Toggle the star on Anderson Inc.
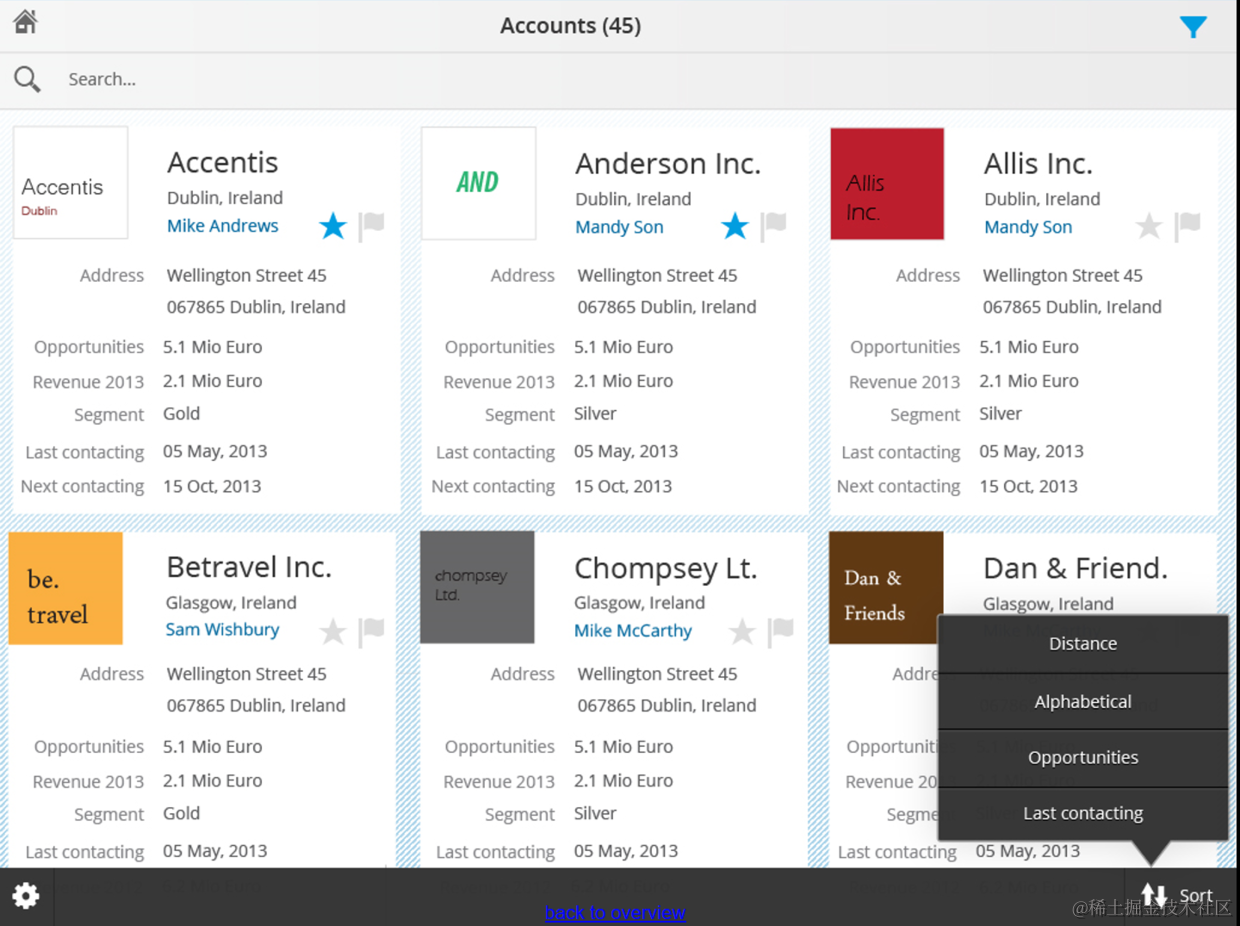Viewport: 1240px width, 926px height. [x=735, y=226]
